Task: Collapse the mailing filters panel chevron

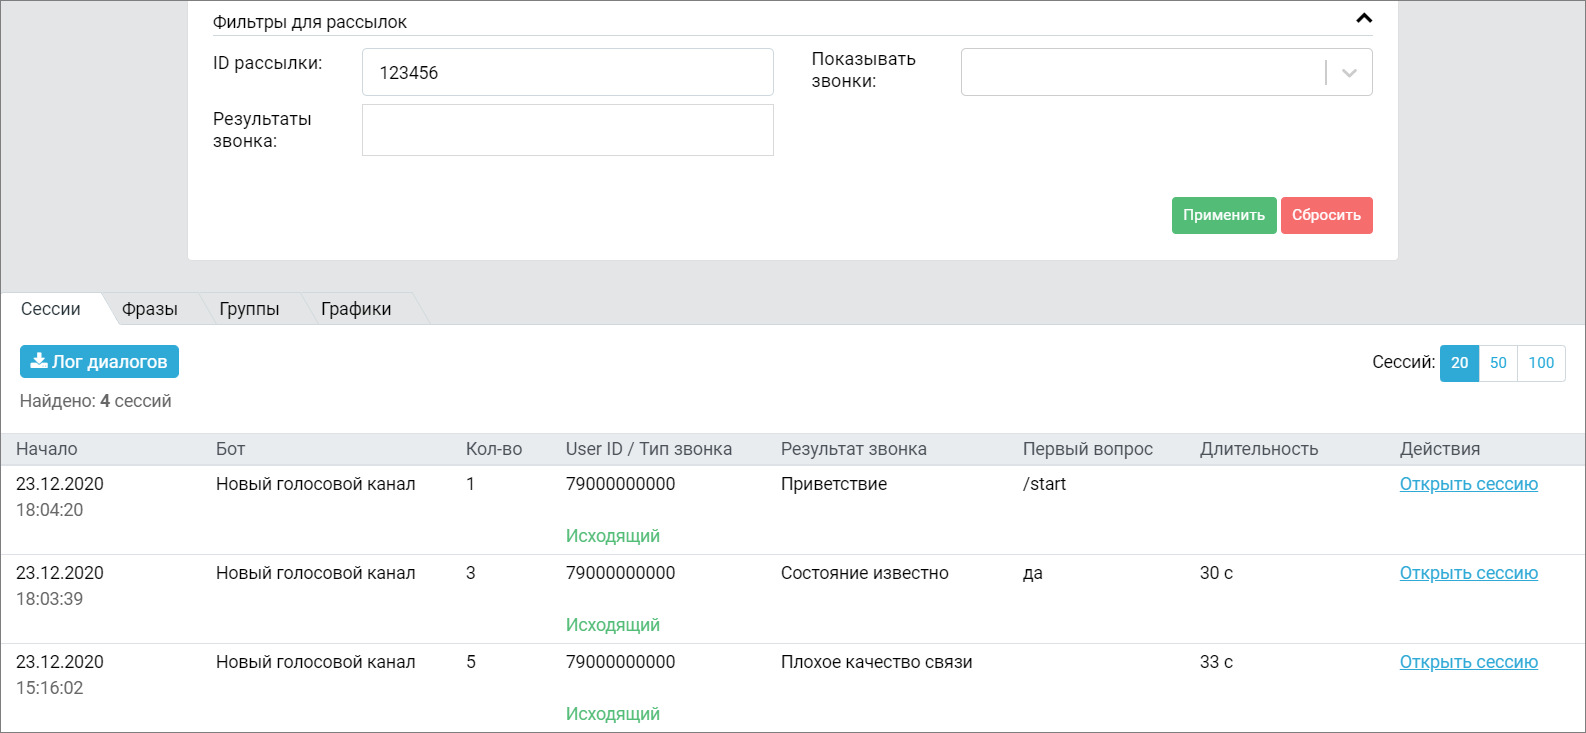Action: pos(1363,19)
